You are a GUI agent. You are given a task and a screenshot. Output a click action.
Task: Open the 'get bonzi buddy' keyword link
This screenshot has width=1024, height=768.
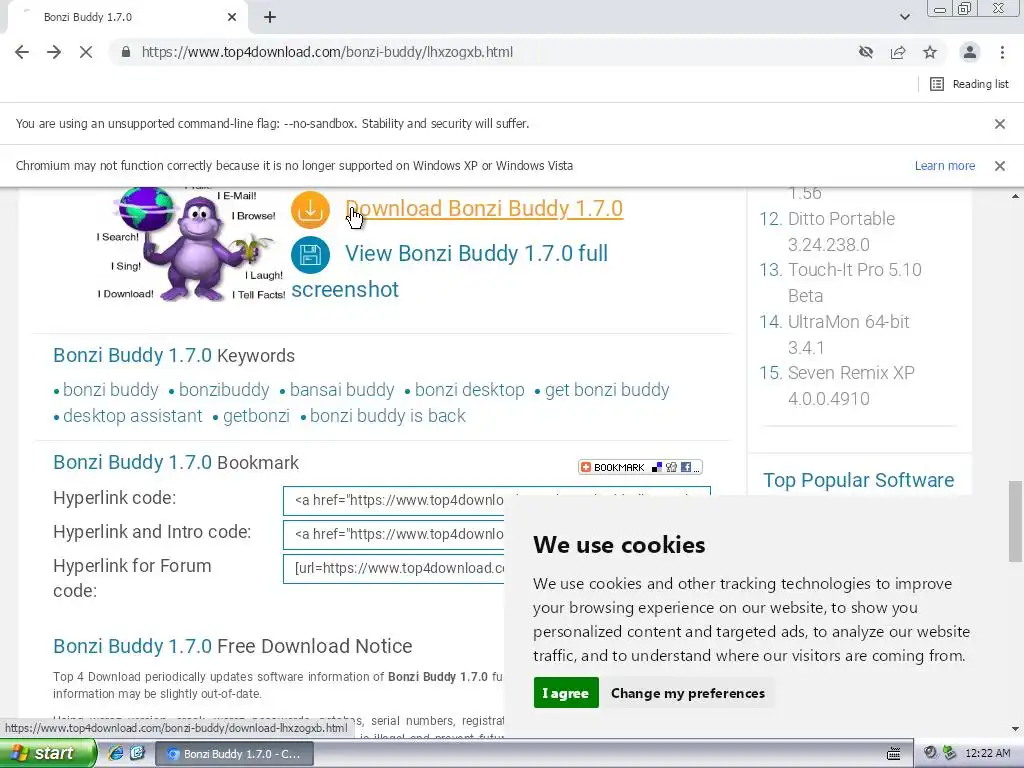(607, 390)
